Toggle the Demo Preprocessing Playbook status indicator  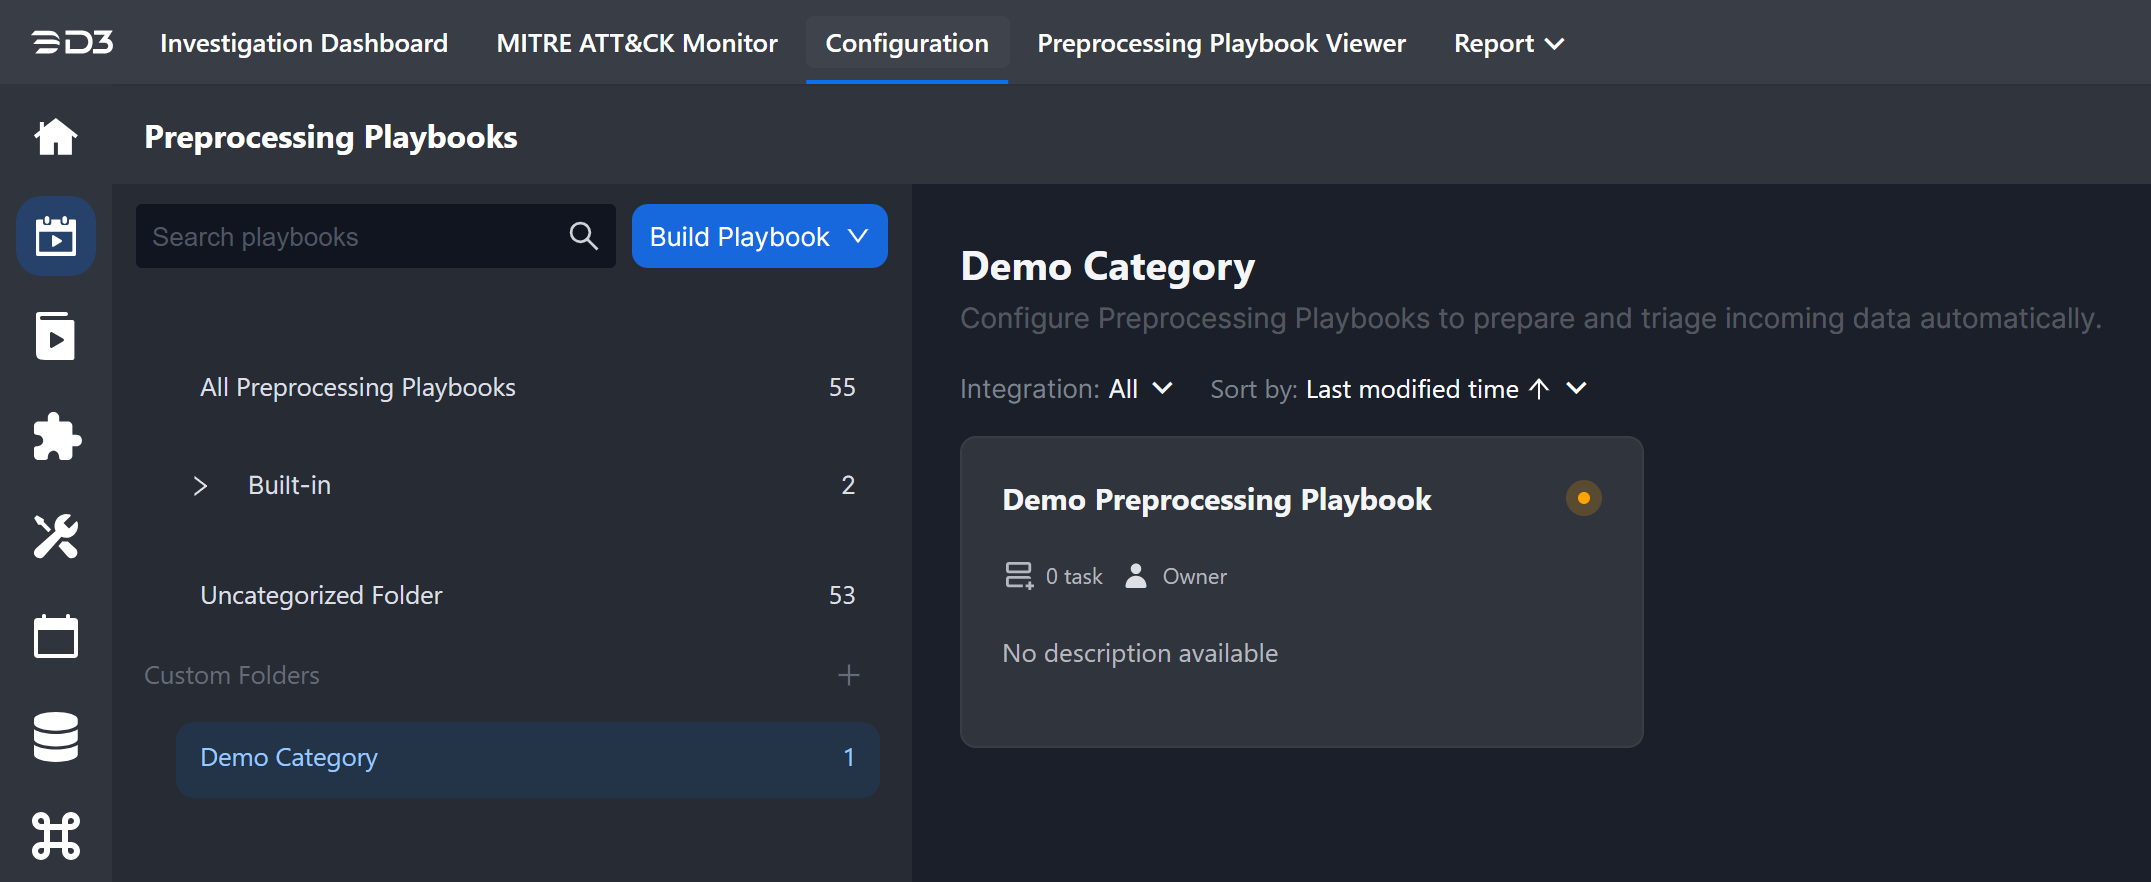[1583, 498]
